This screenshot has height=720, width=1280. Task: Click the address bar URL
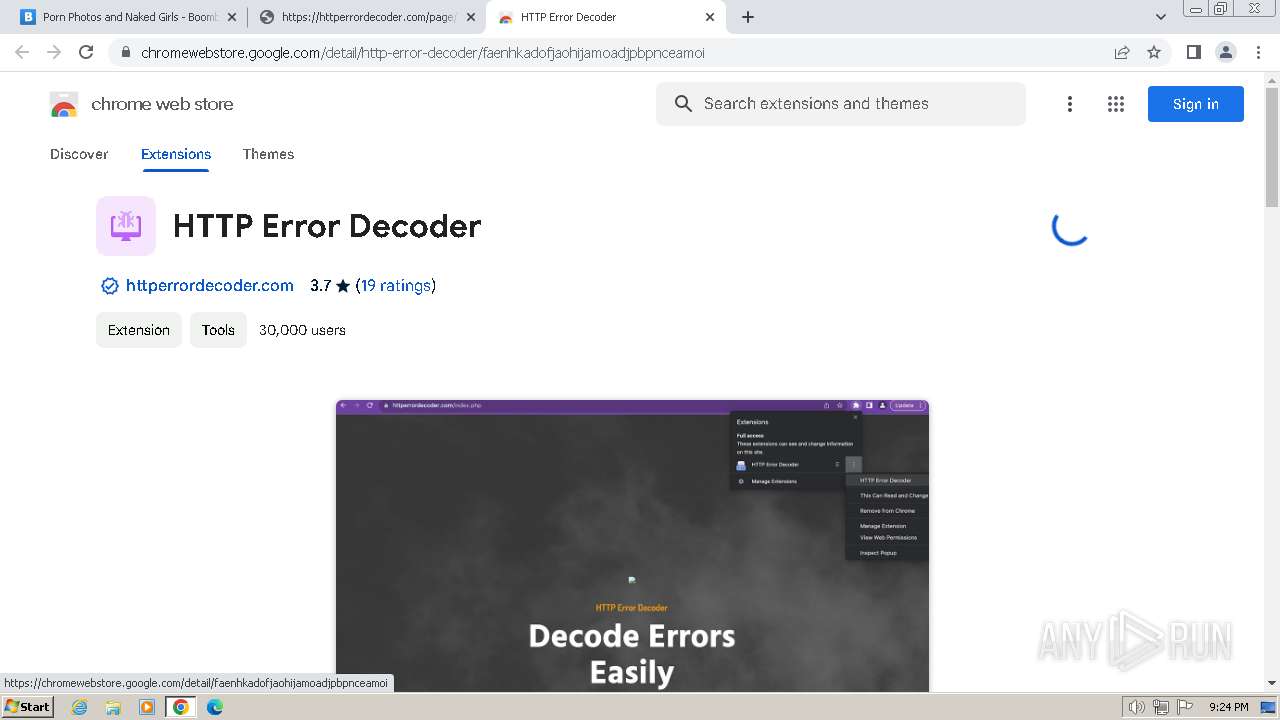point(423,53)
